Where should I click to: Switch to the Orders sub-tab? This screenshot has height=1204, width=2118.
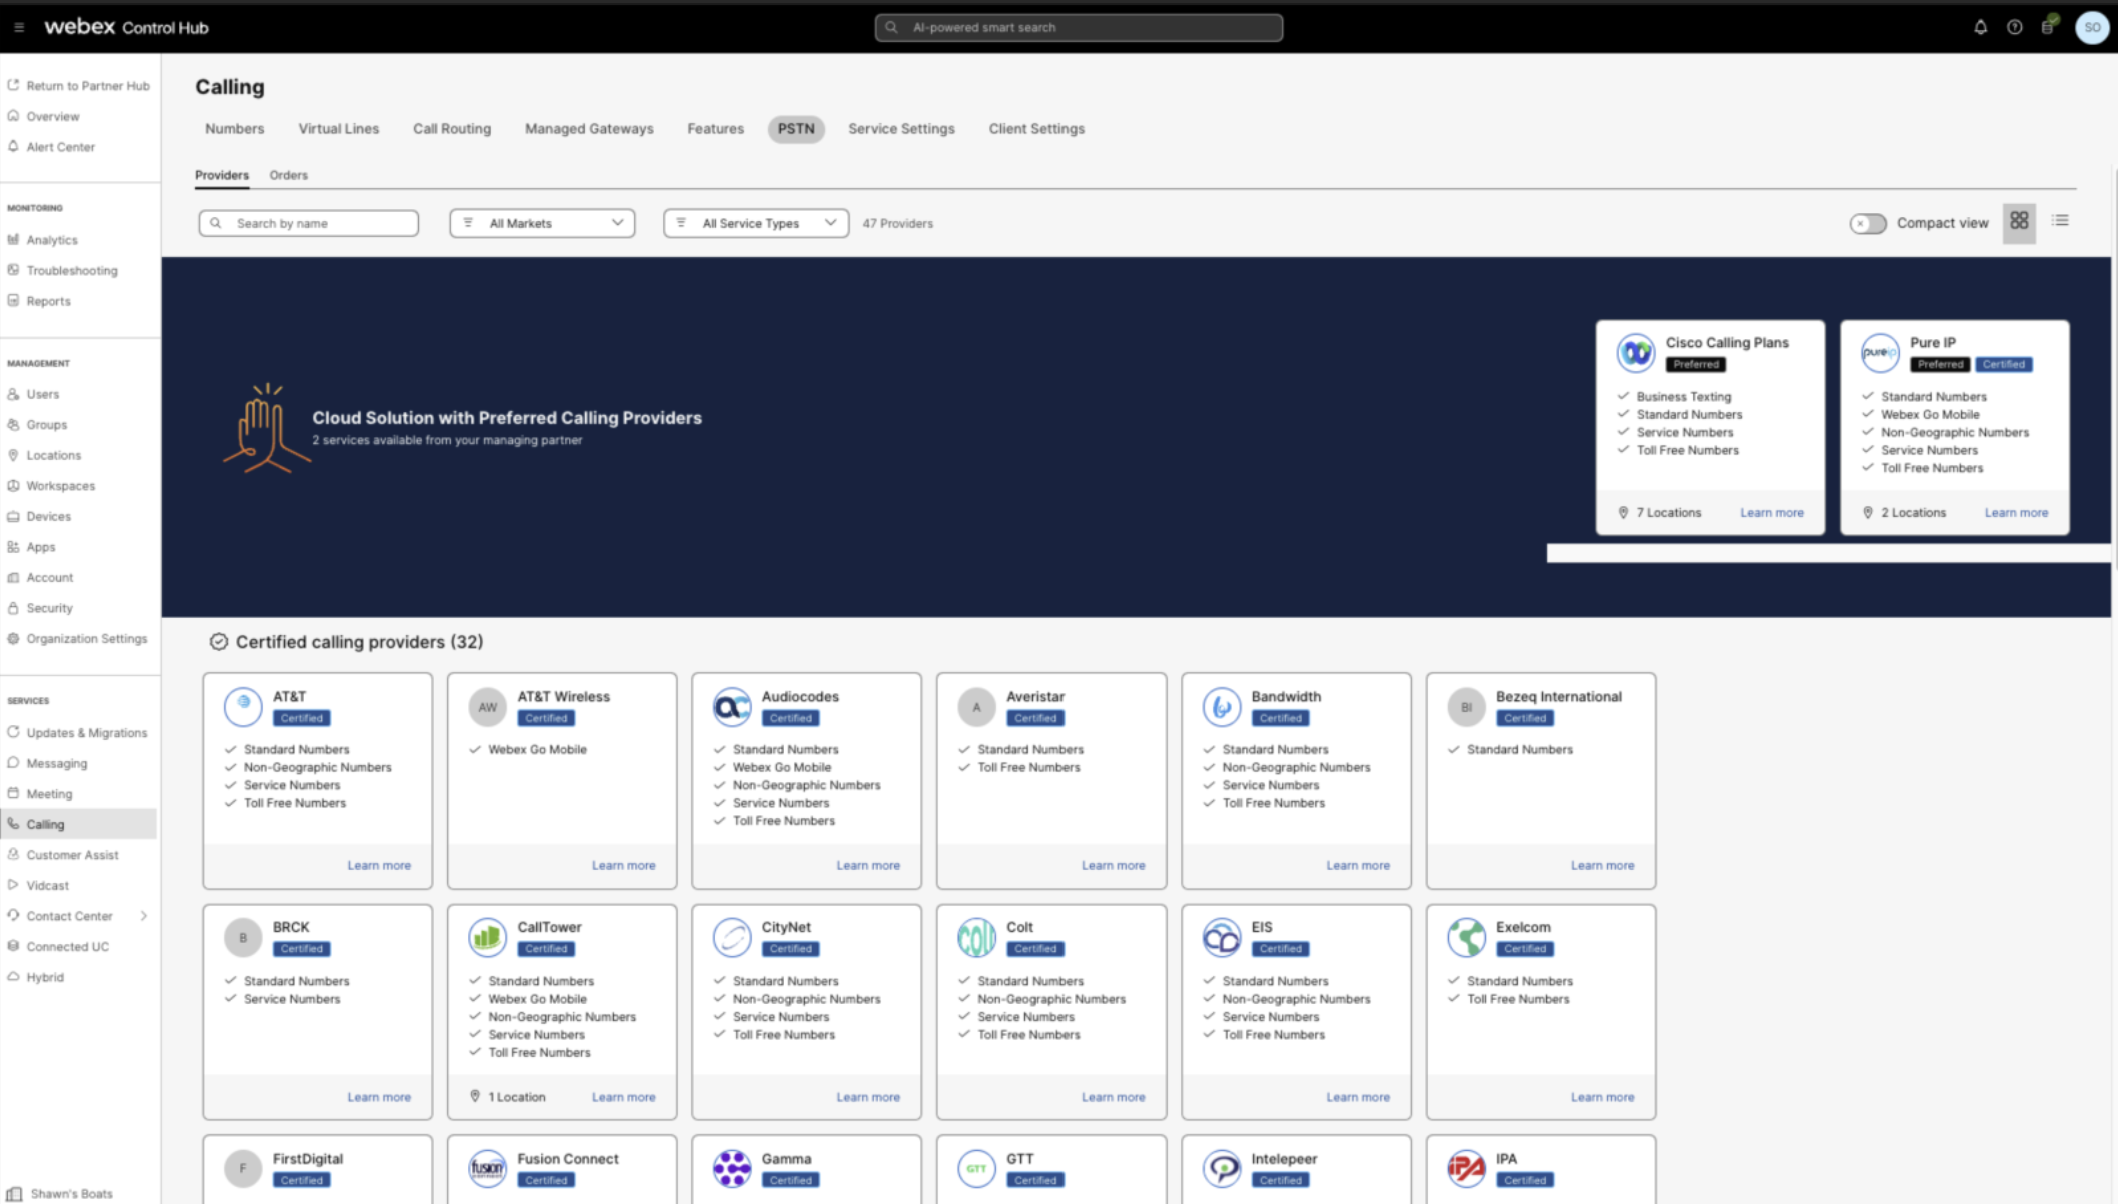pos(288,175)
